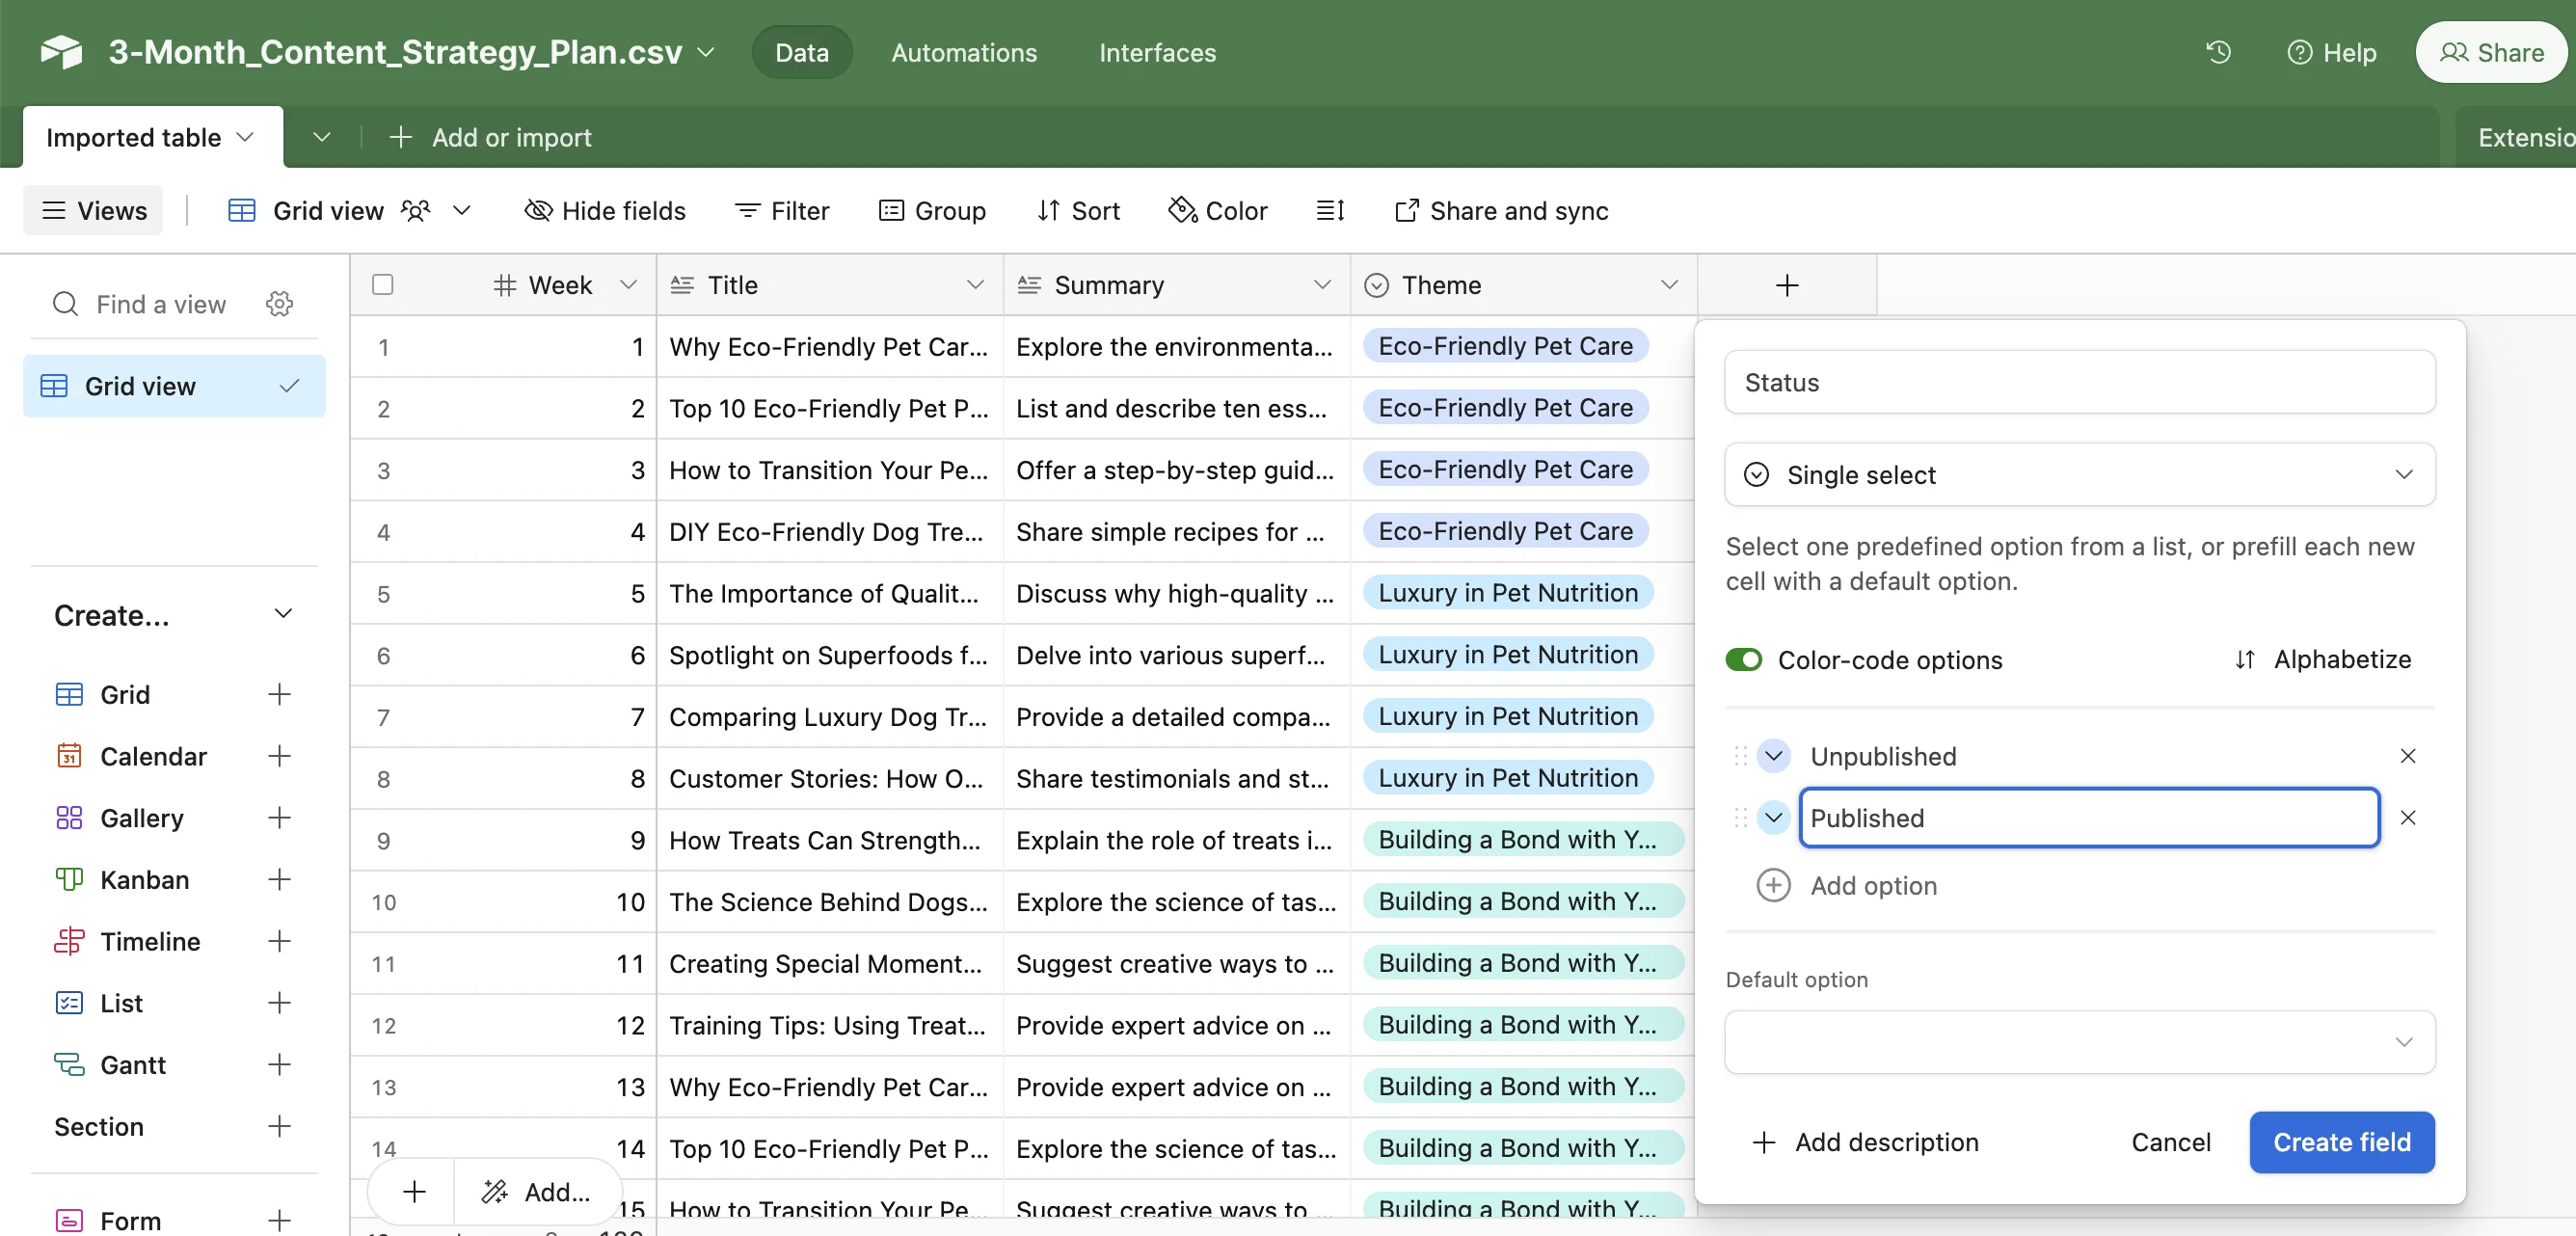Open color picker for Published option
This screenshot has height=1236, width=2576.
click(1773, 818)
